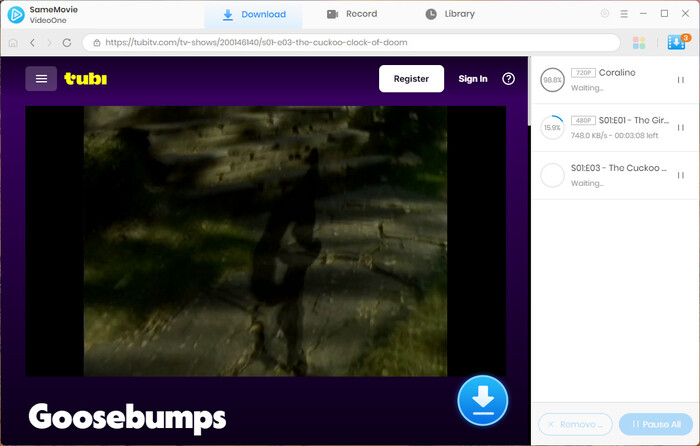Open the Tubi hamburger menu
Viewport: 700px width, 446px height.
point(41,79)
